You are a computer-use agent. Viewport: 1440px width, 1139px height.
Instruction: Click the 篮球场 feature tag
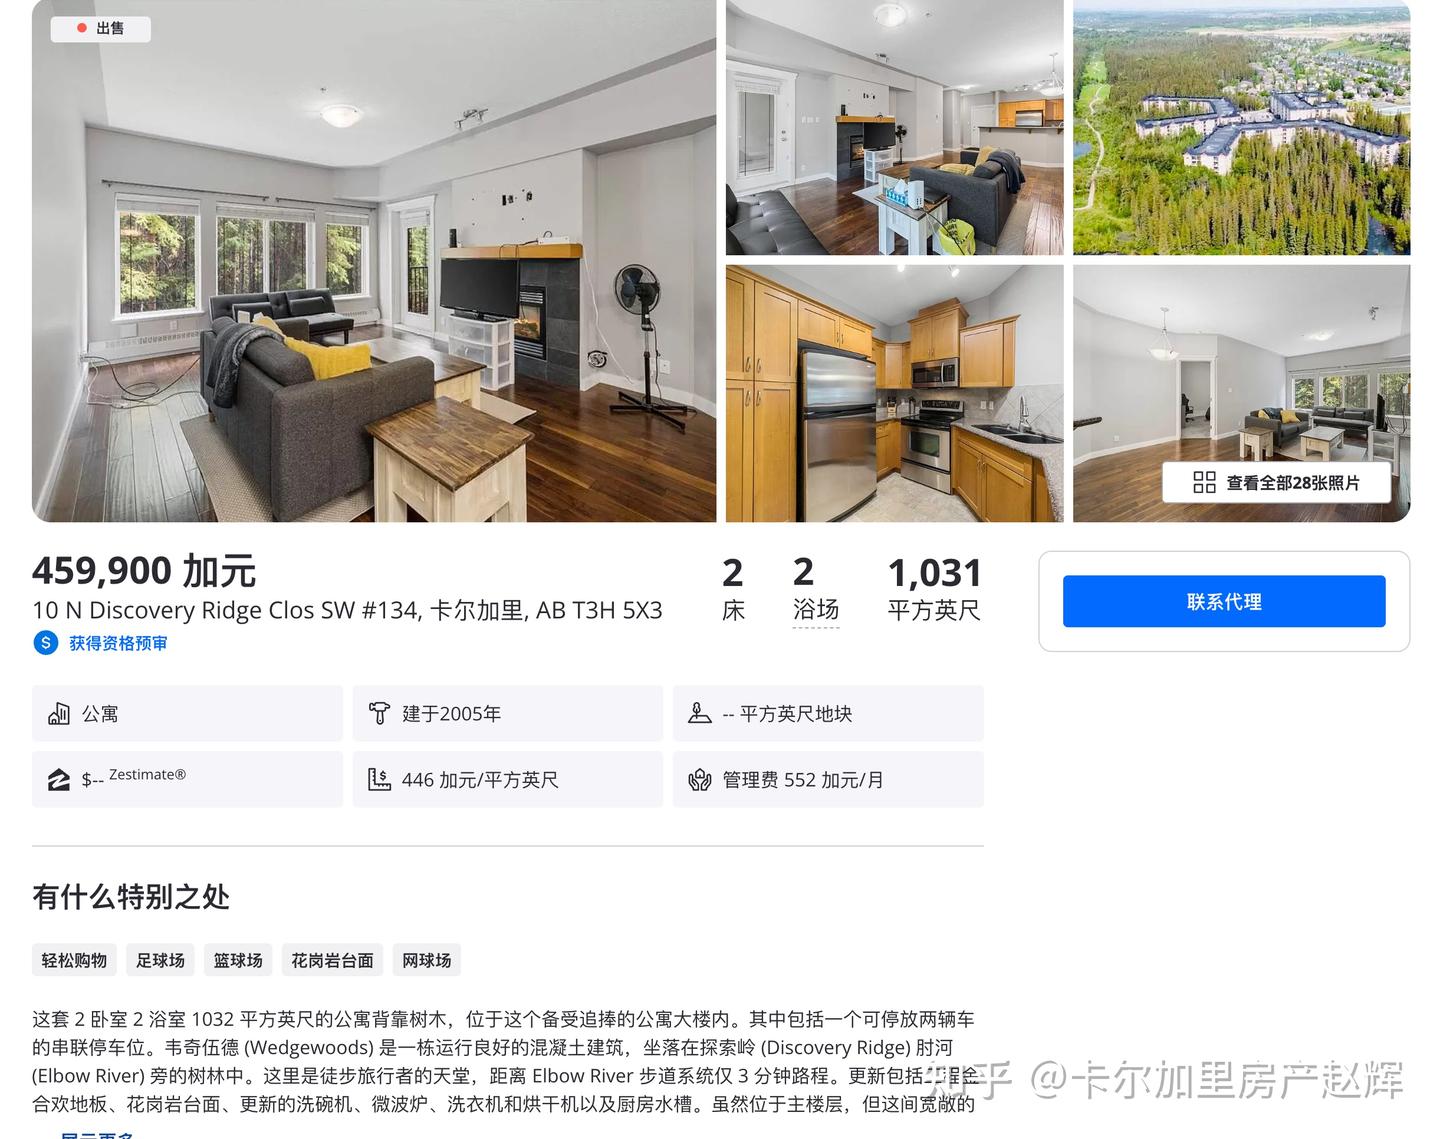pyautogui.click(x=238, y=960)
